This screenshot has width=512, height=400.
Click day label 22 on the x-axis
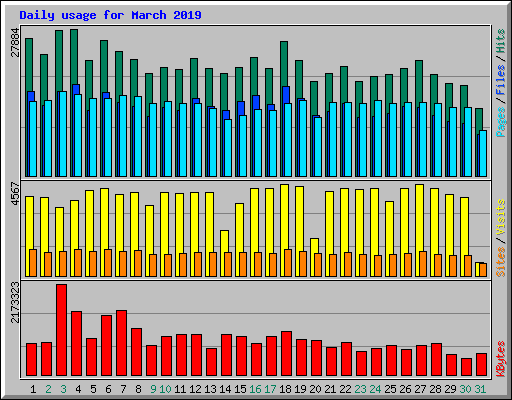345,389
